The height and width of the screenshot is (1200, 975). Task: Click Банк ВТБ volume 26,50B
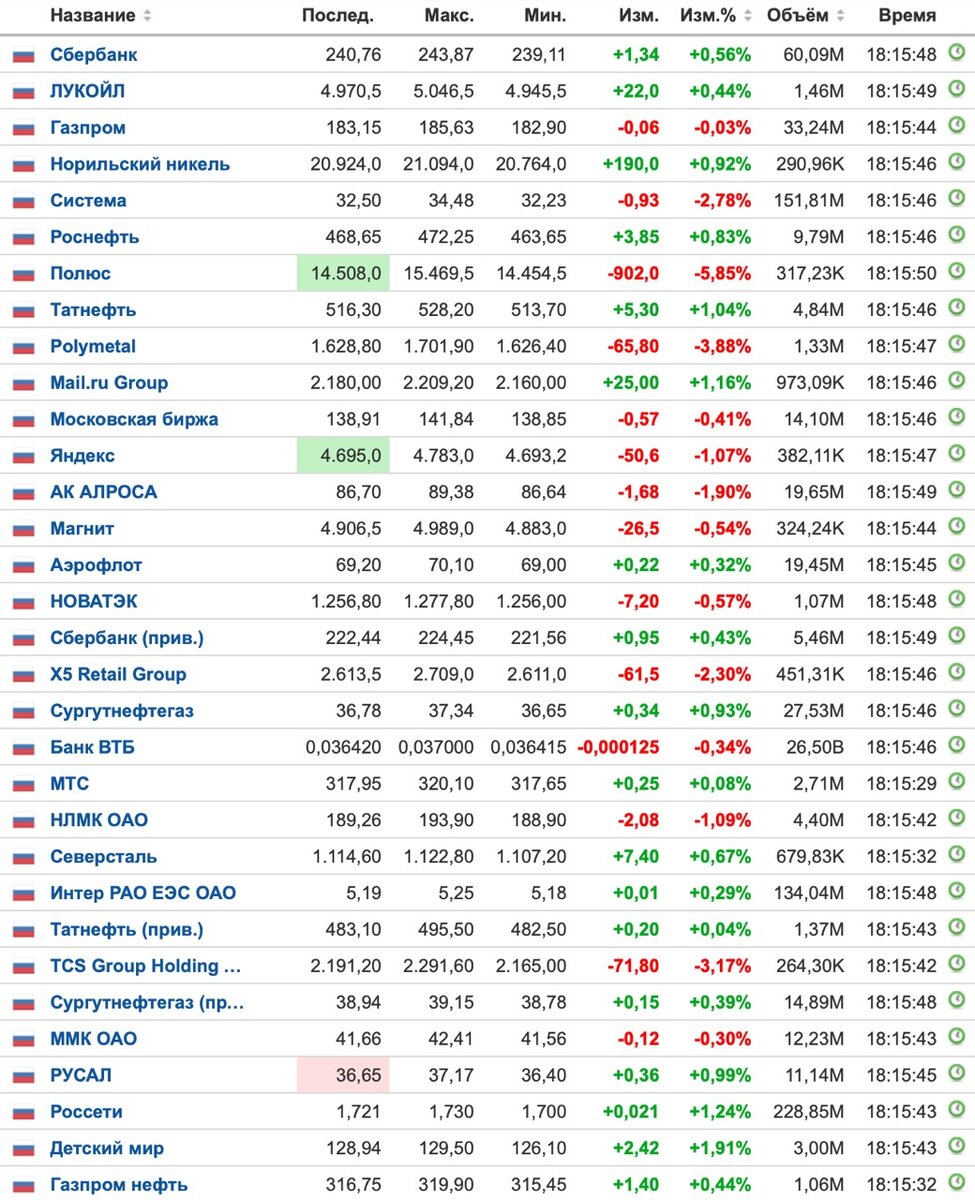(815, 747)
